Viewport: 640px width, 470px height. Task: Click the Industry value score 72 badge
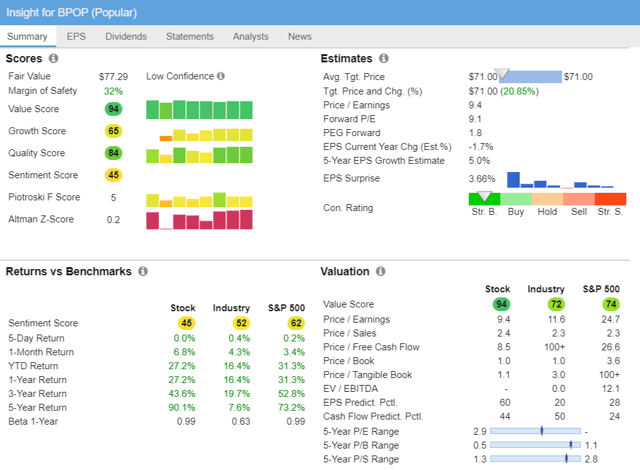[556, 304]
